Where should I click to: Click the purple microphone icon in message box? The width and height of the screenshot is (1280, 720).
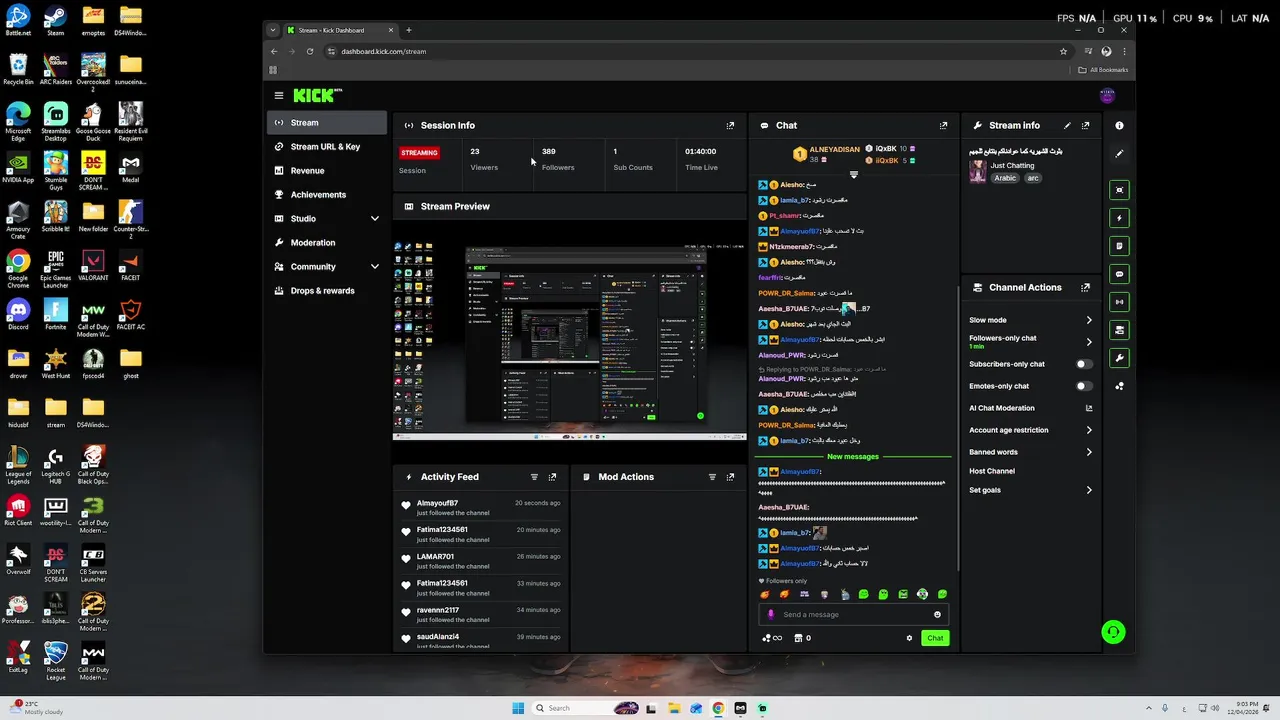coord(770,615)
